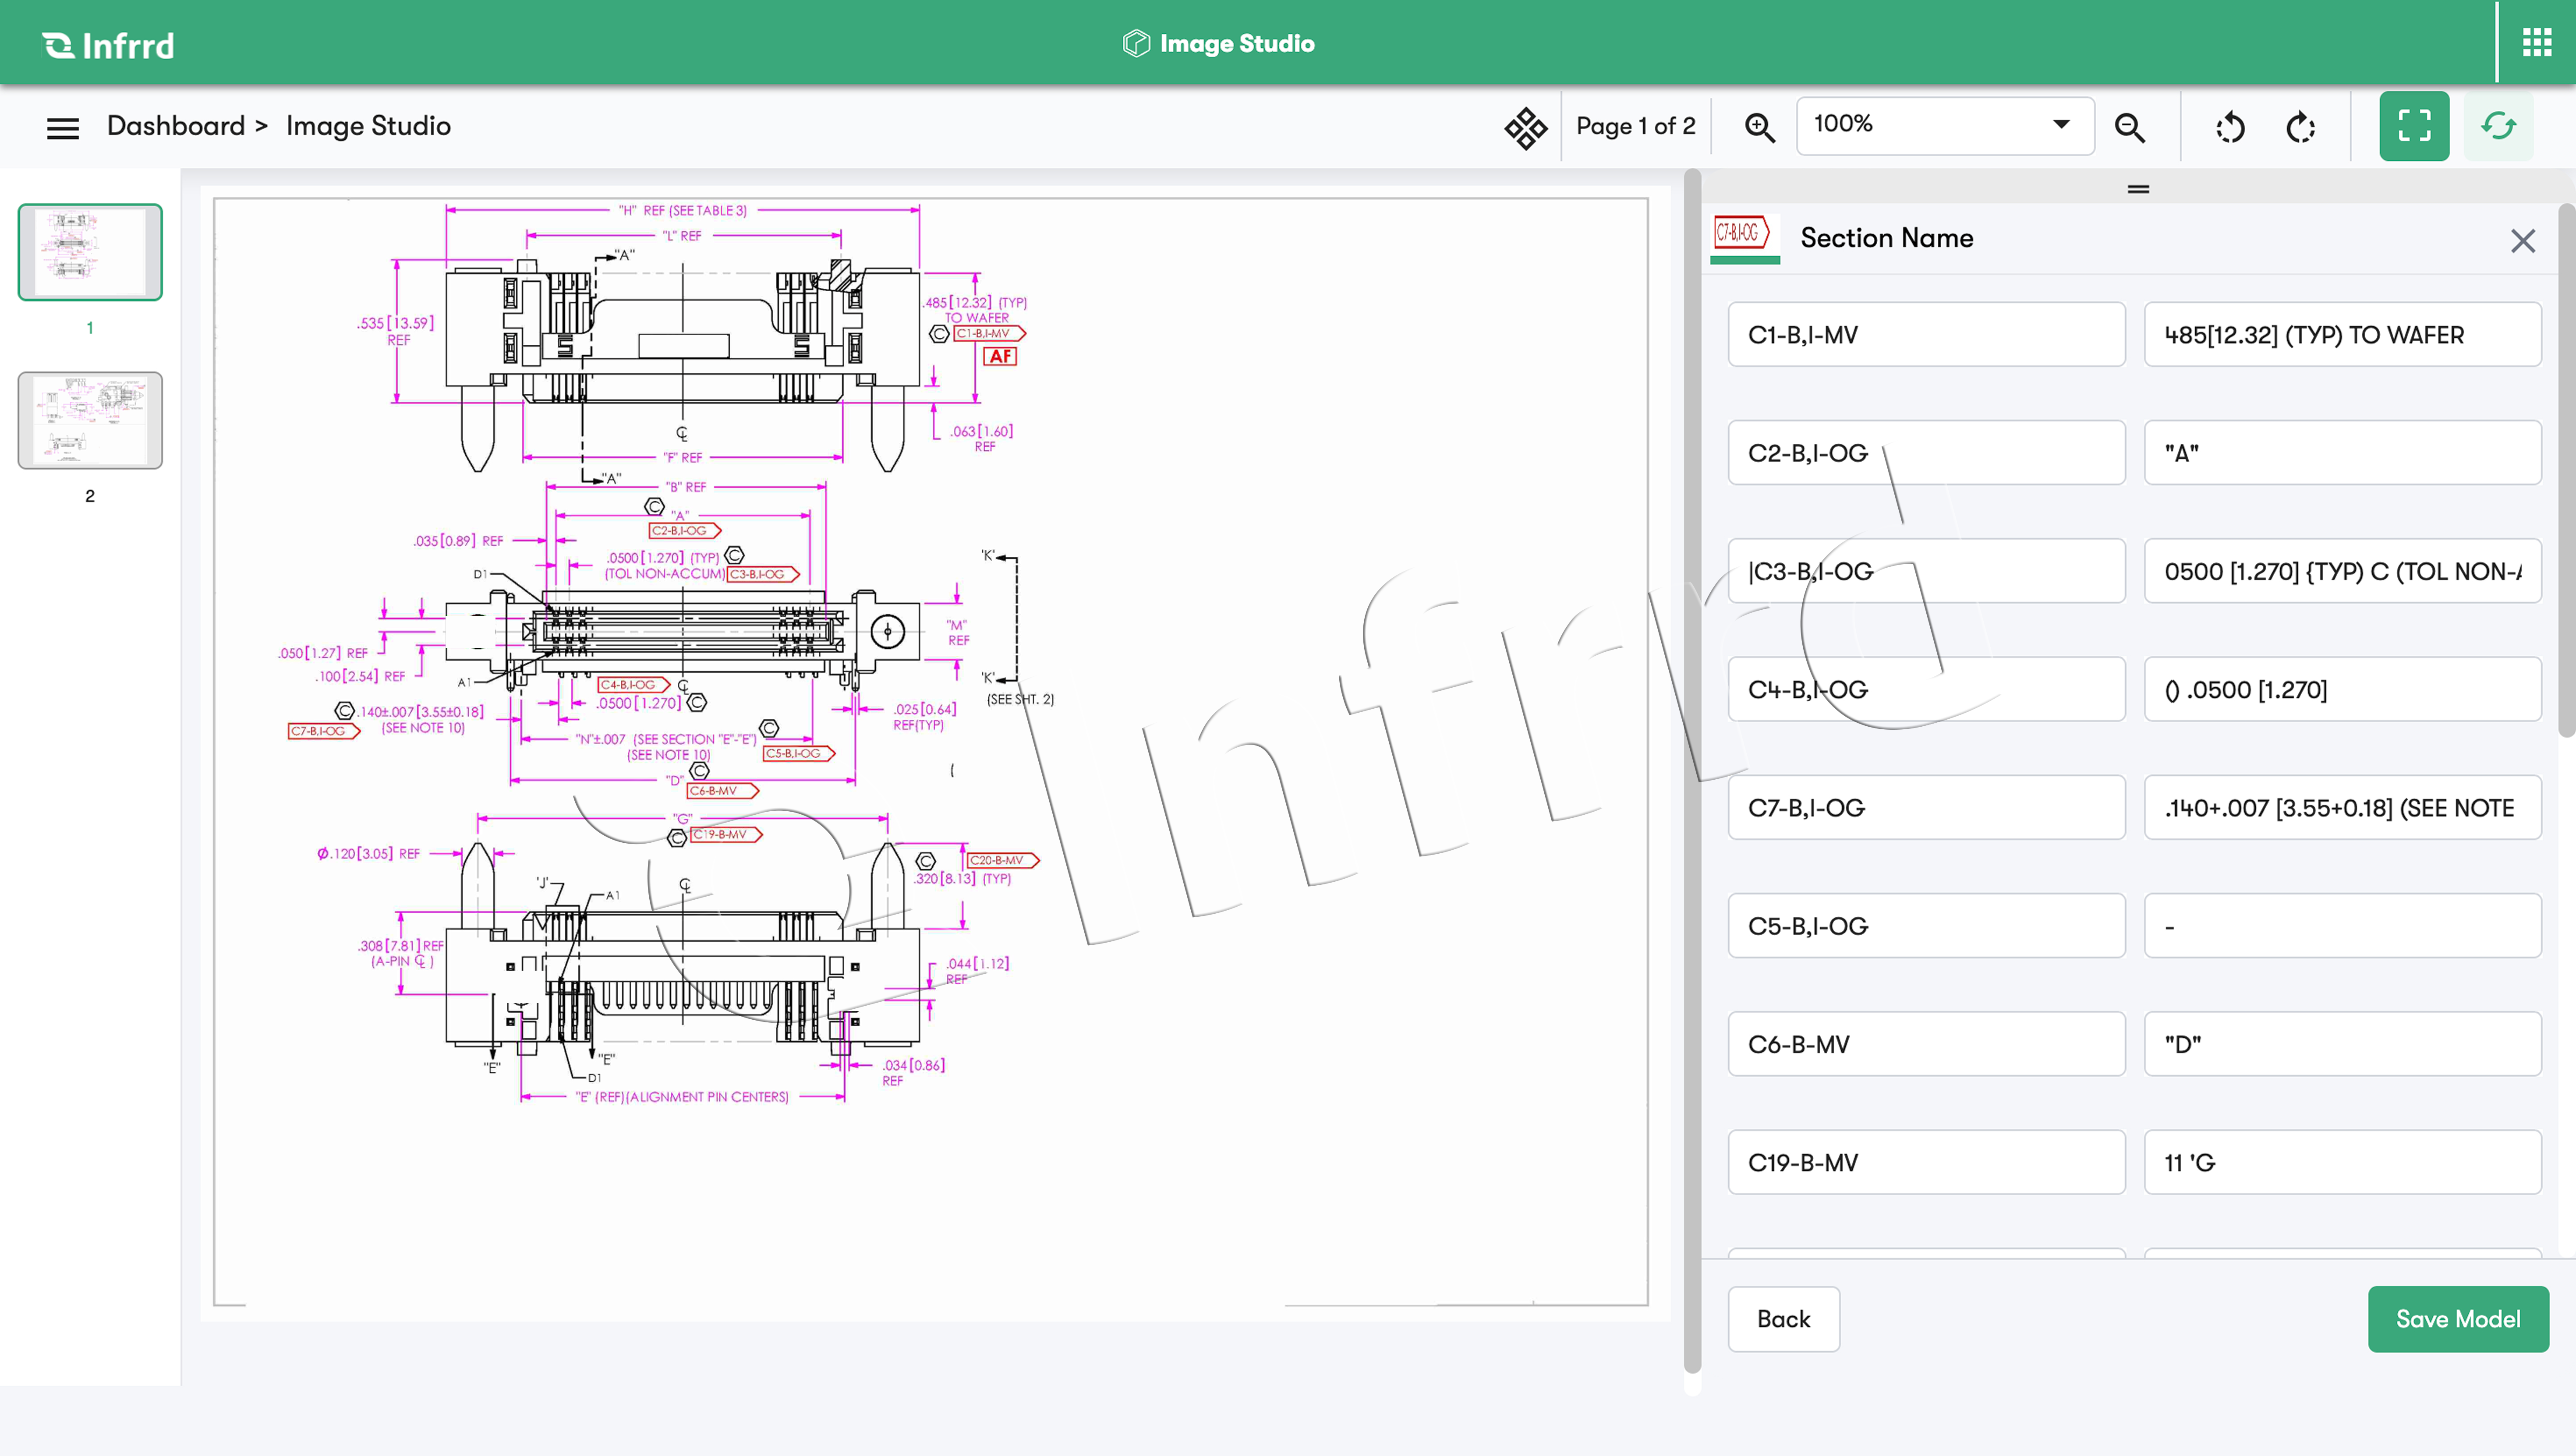Open the page 2 thumbnail

click(x=90, y=420)
